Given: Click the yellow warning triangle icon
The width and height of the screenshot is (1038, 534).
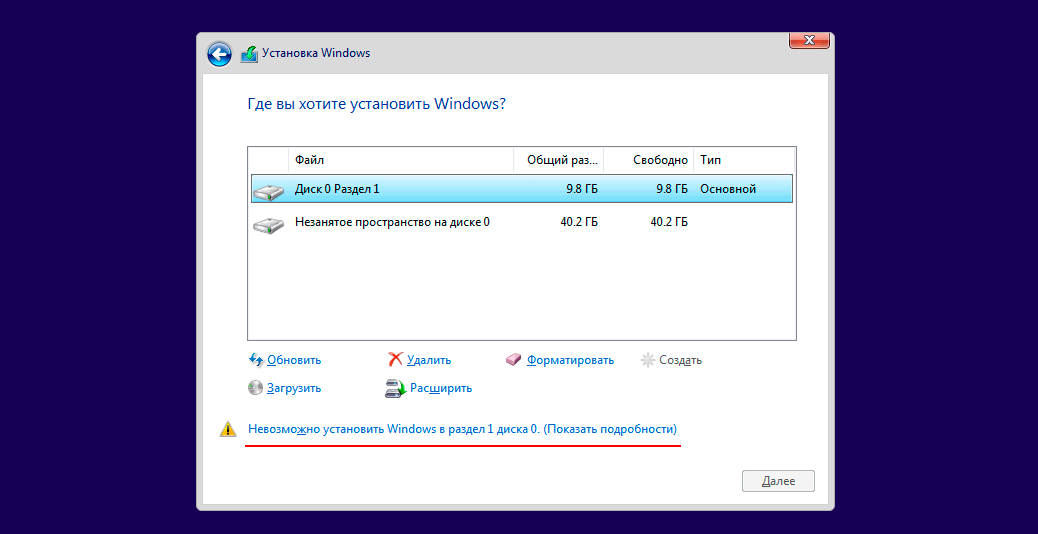Looking at the screenshot, I should pyautogui.click(x=228, y=429).
